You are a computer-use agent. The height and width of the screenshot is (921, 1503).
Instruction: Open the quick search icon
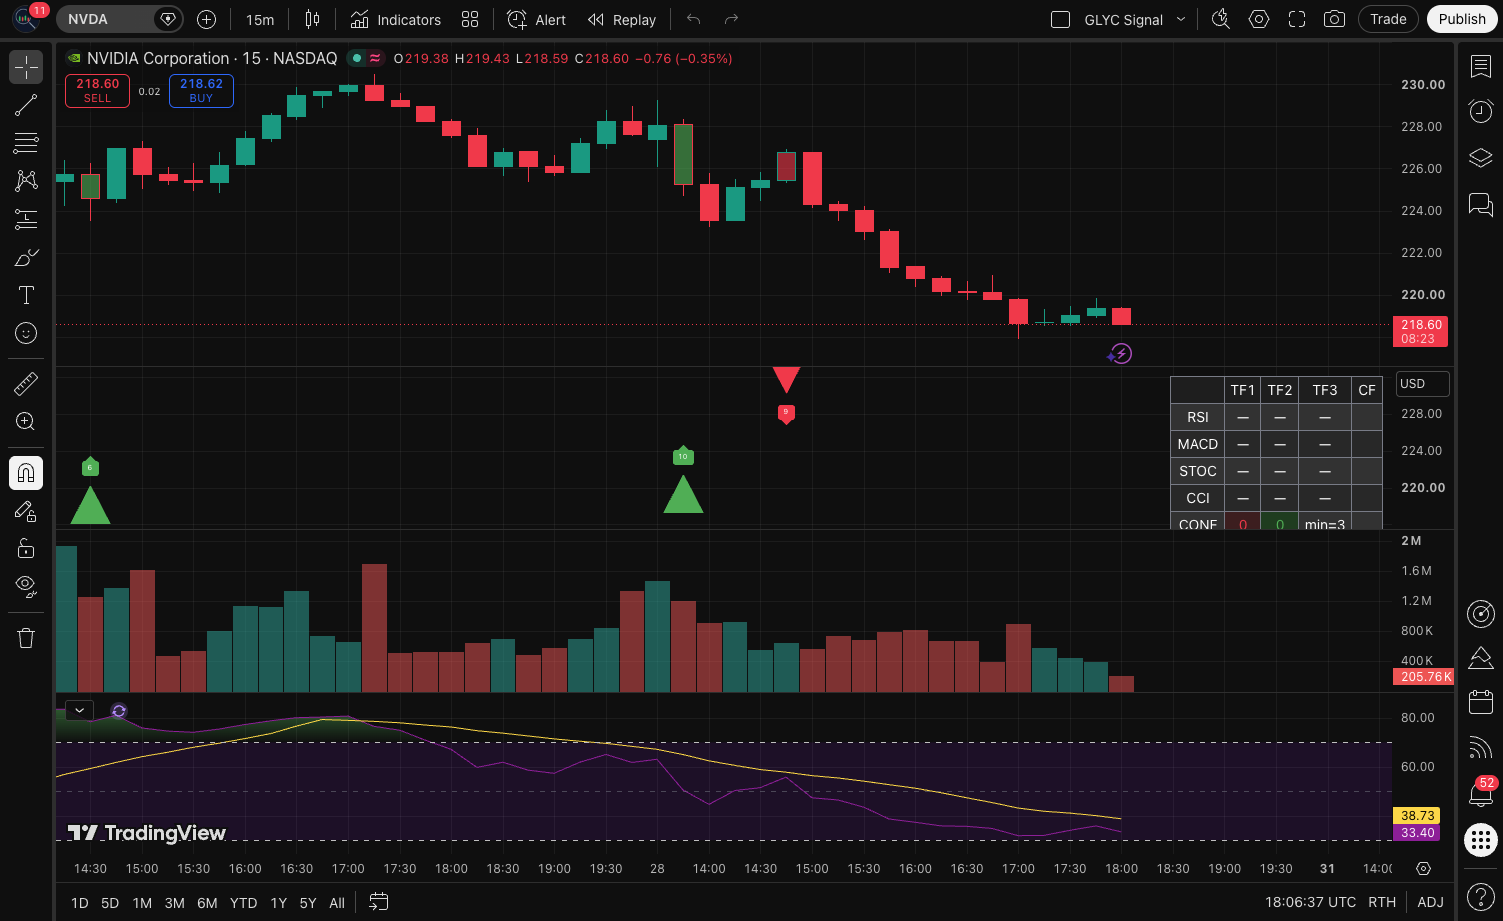point(1220,19)
